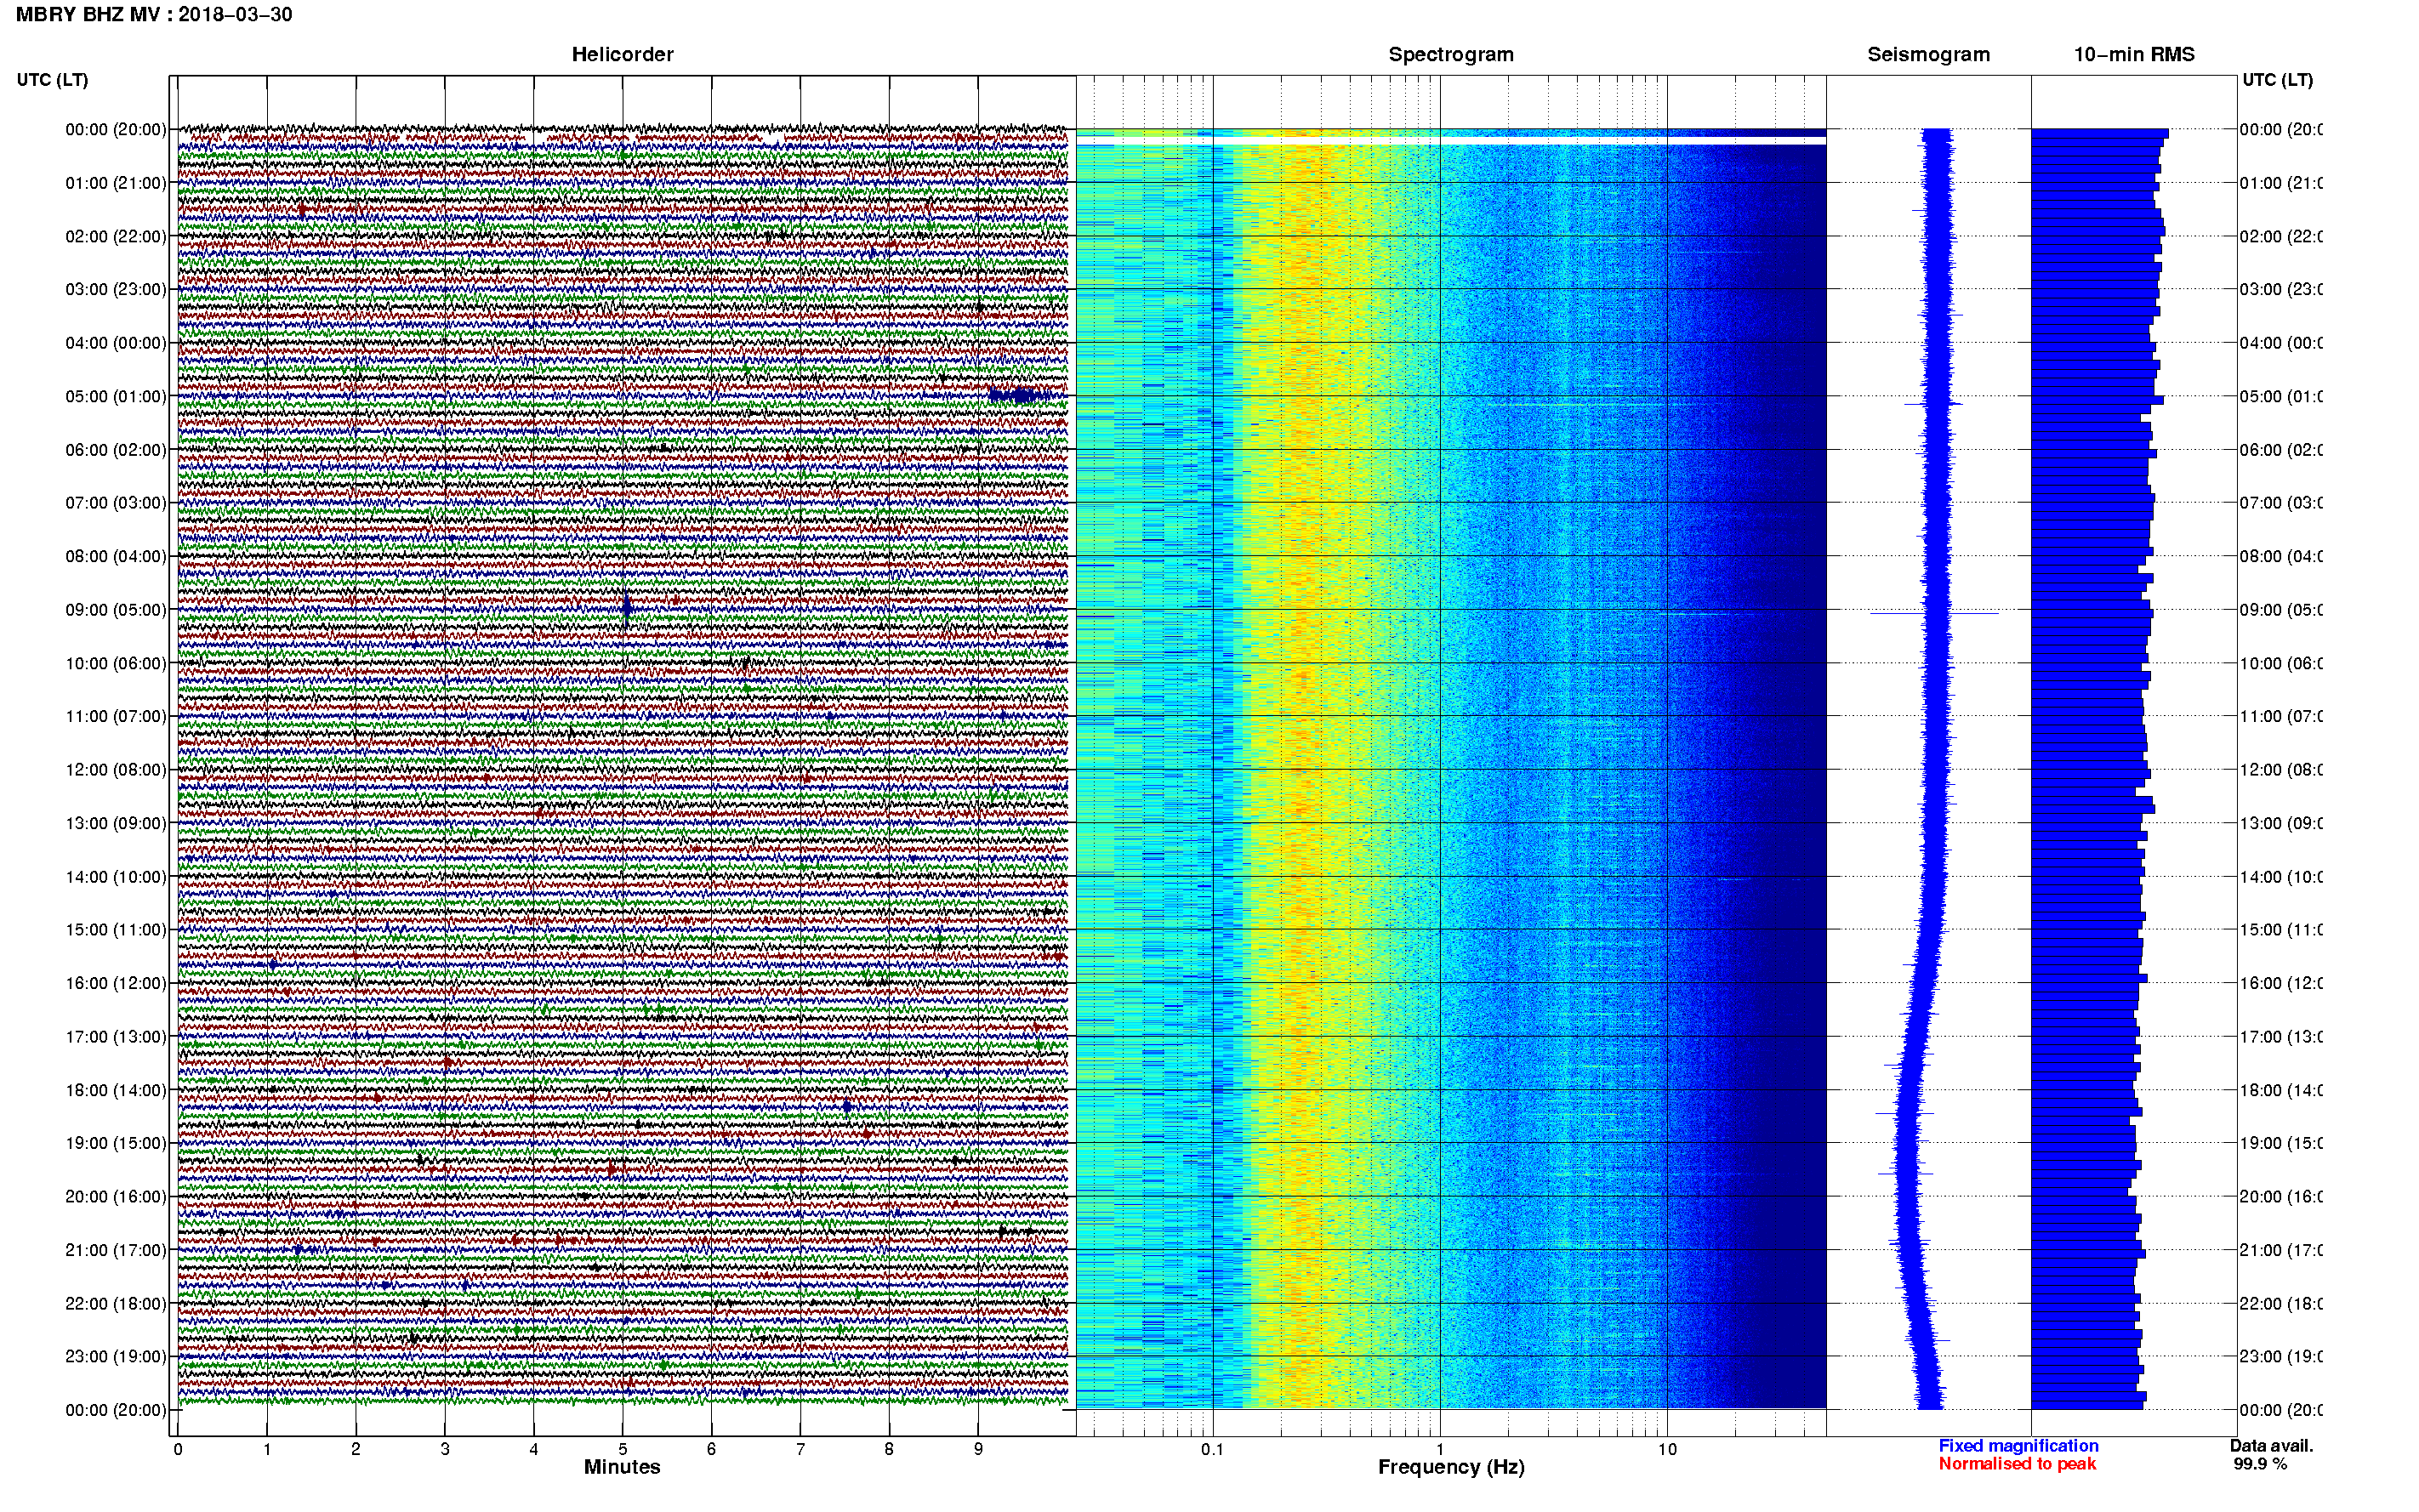Click the 23:00 (19:00) time label
Viewport: 2419px width, 1512px height.
tap(116, 1357)
